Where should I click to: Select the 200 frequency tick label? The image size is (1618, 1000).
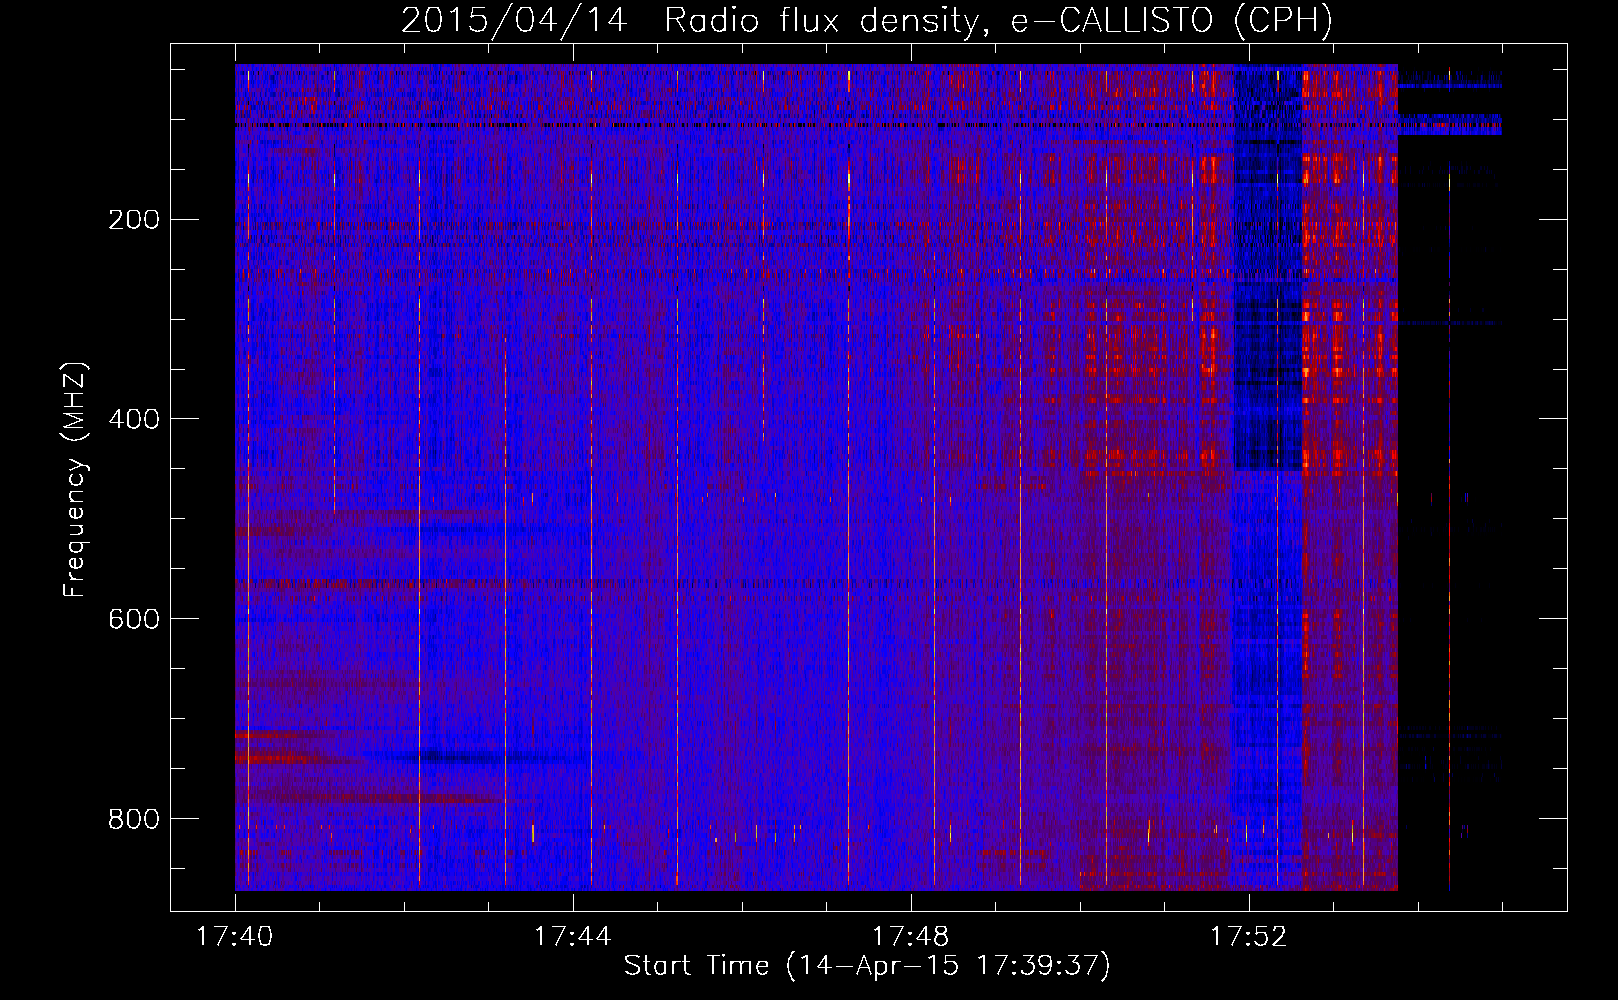click(x=134, y=219)
